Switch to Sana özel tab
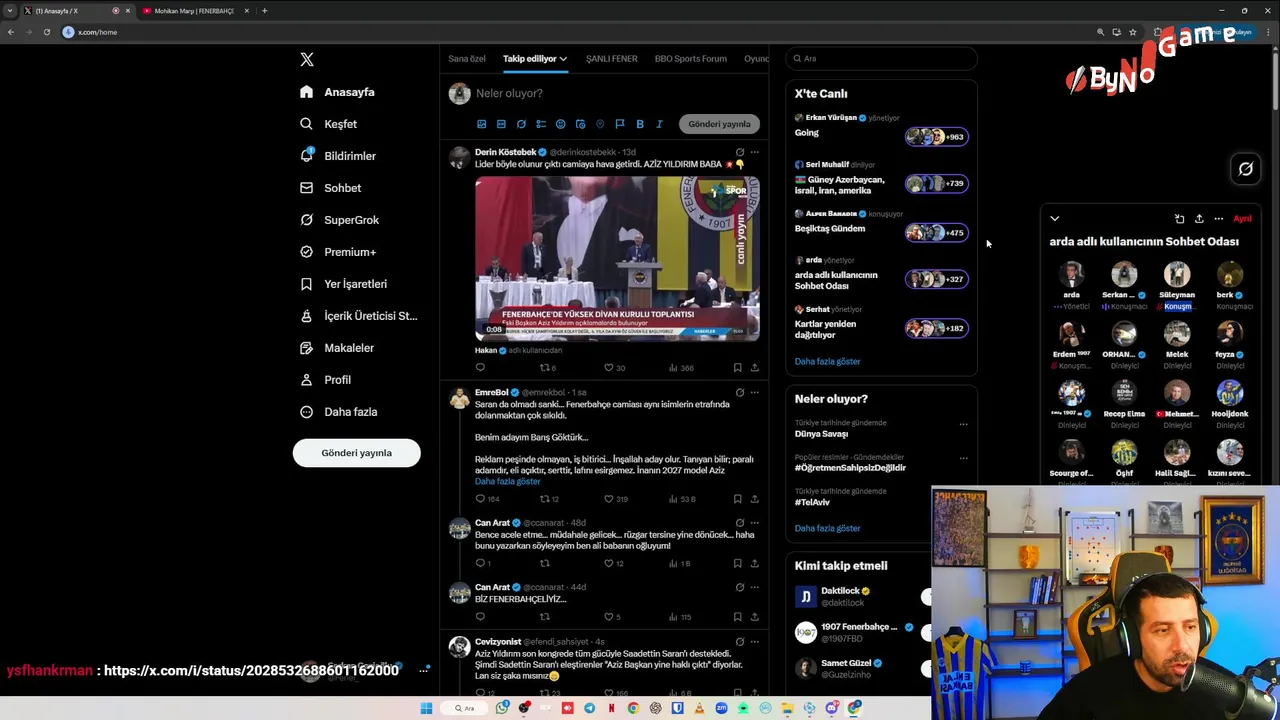The height and width of the screenshot is (720, 1280). [466, 59]
